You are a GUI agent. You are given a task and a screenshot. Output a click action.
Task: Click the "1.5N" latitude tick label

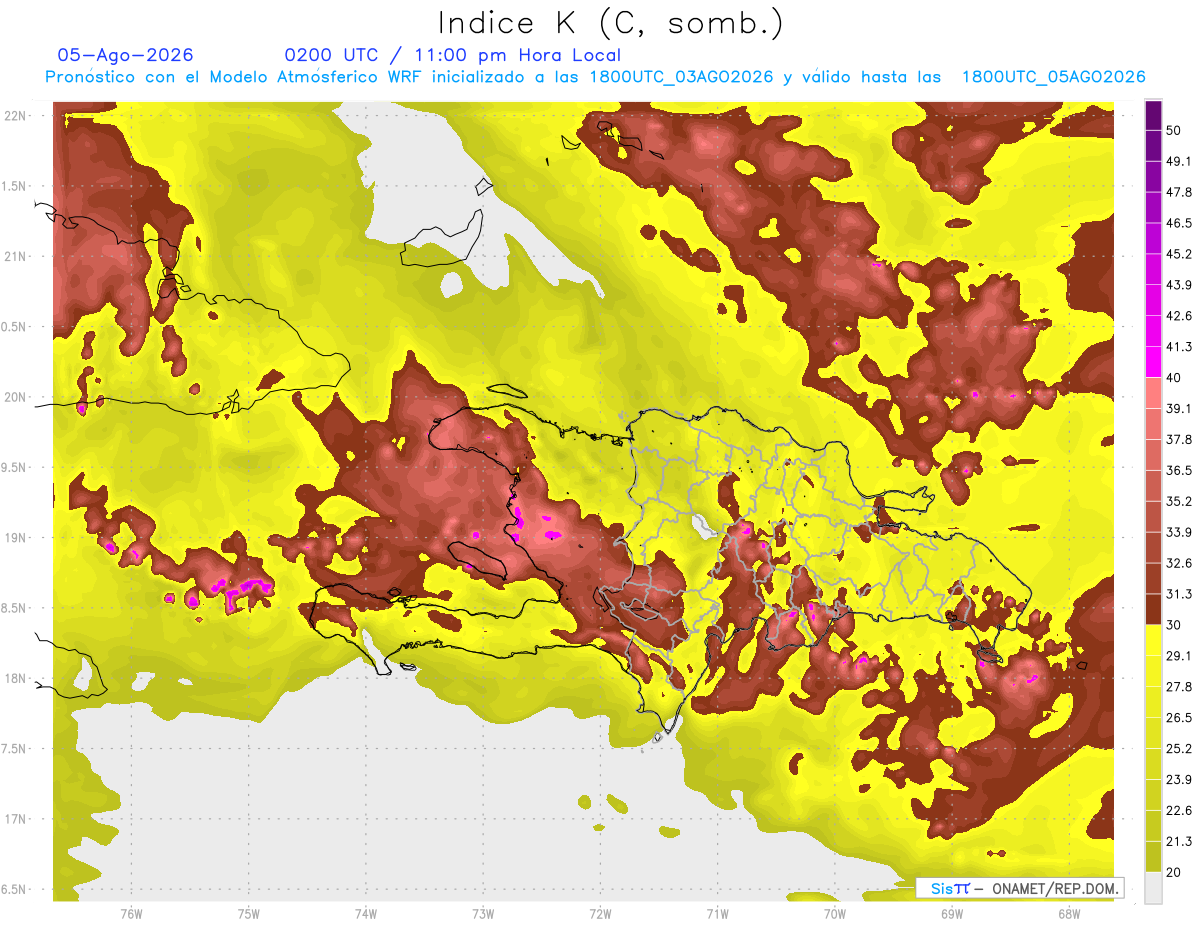coord(15,186)
